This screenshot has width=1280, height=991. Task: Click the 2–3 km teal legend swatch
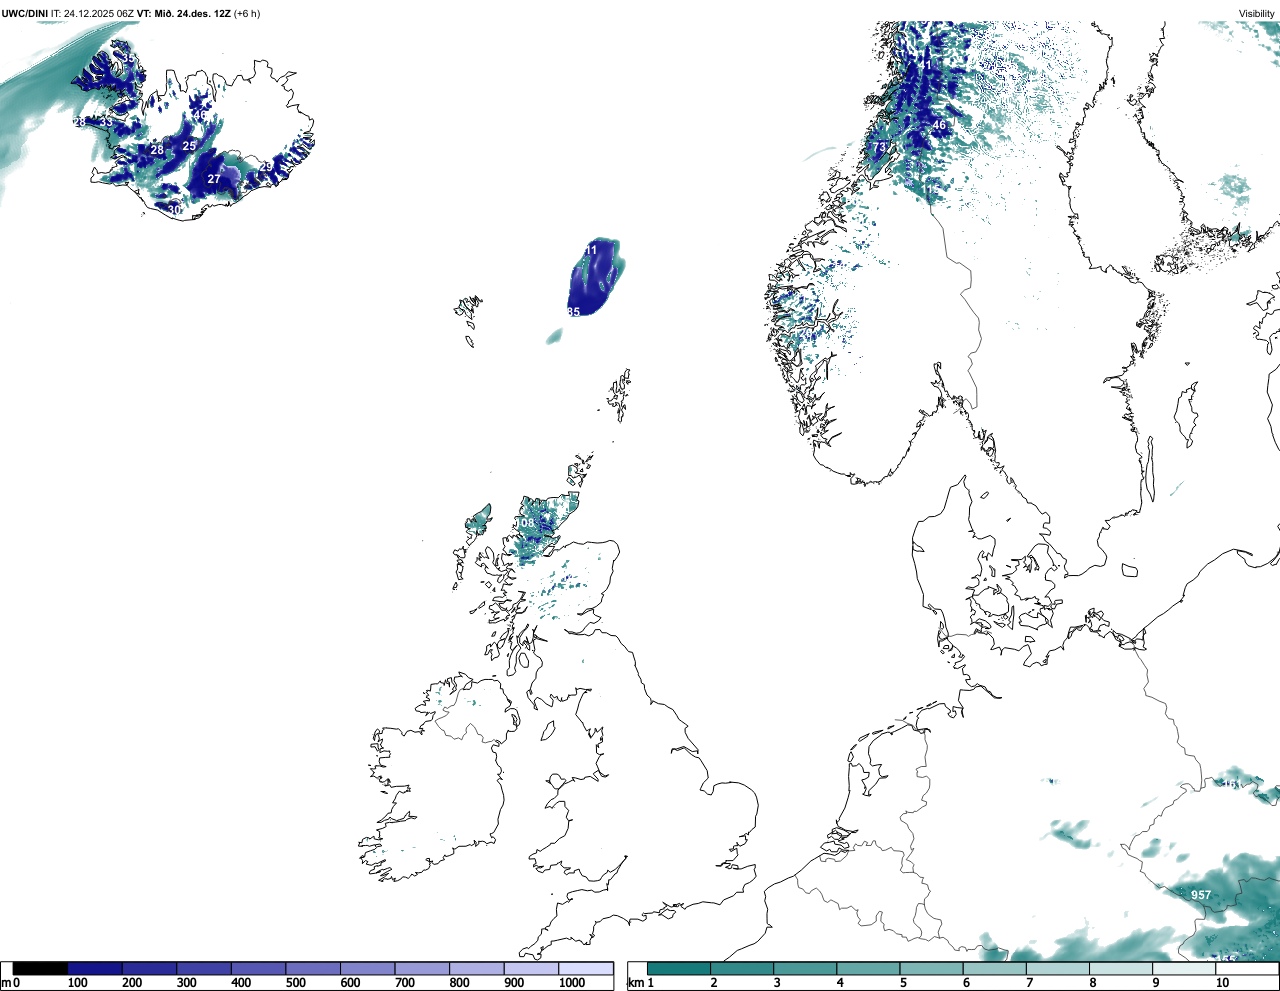741,968
